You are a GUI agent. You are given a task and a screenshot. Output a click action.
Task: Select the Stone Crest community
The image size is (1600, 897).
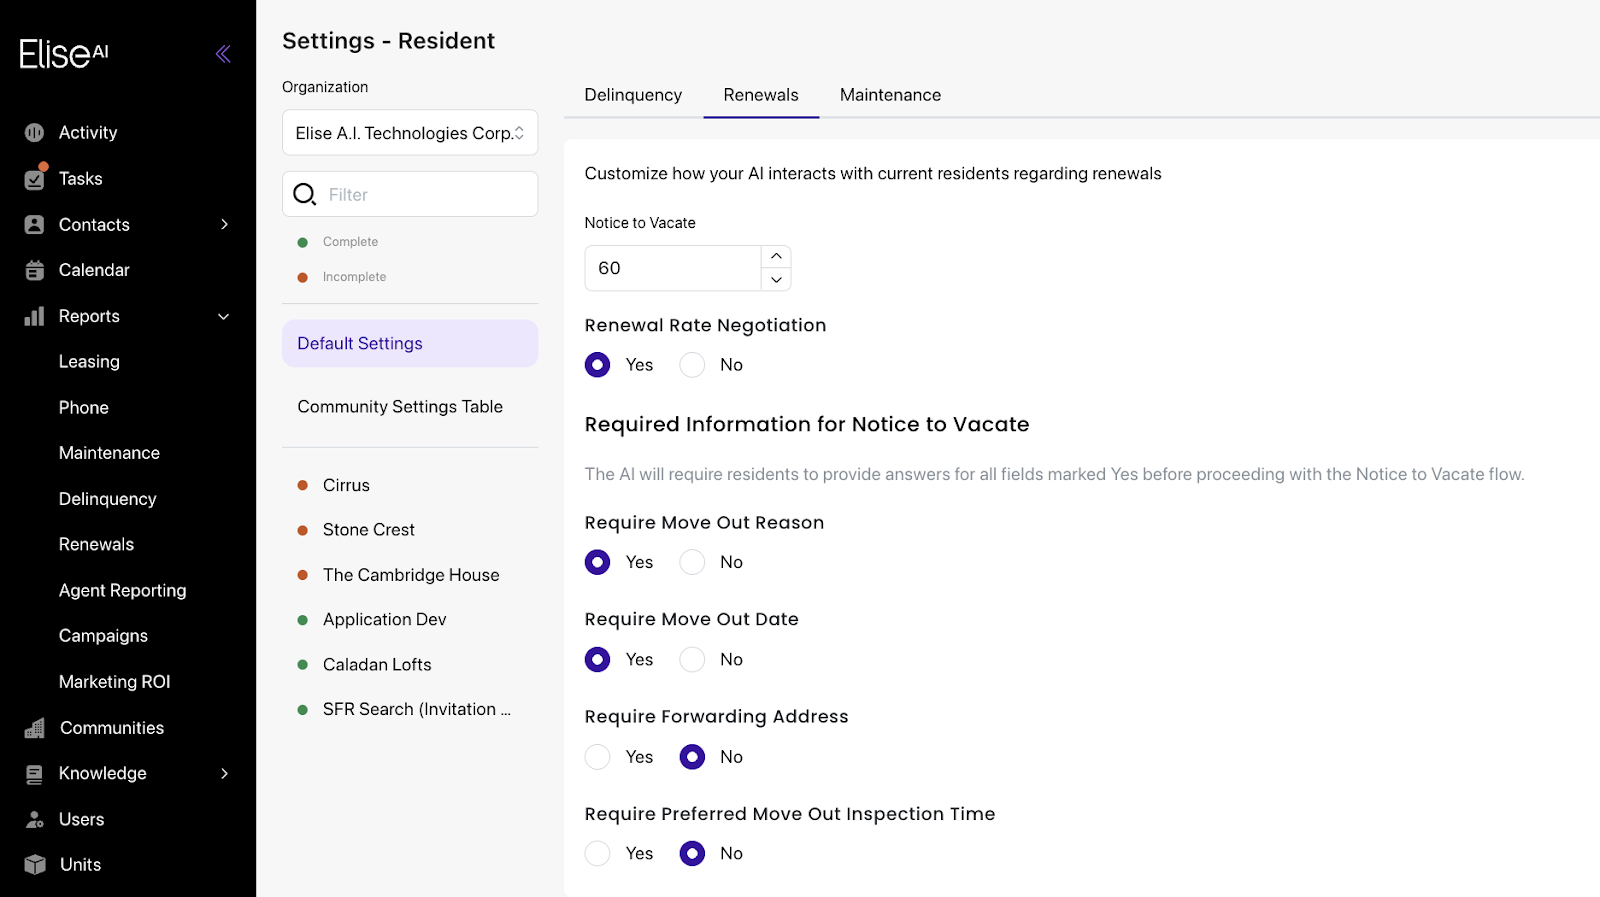point(369,530)
